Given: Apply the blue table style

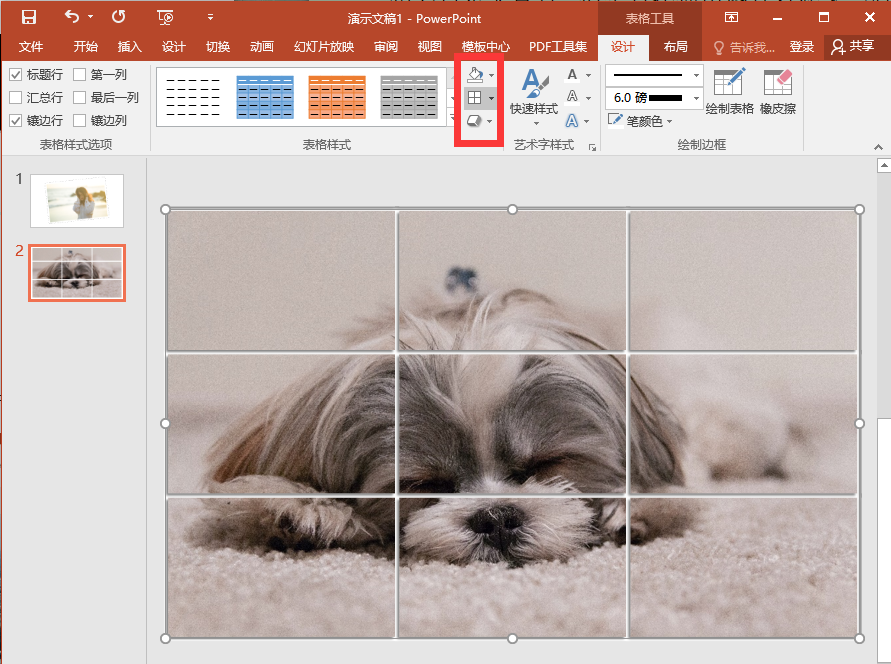Looking at the screenshot, I should tap(265, 97).
